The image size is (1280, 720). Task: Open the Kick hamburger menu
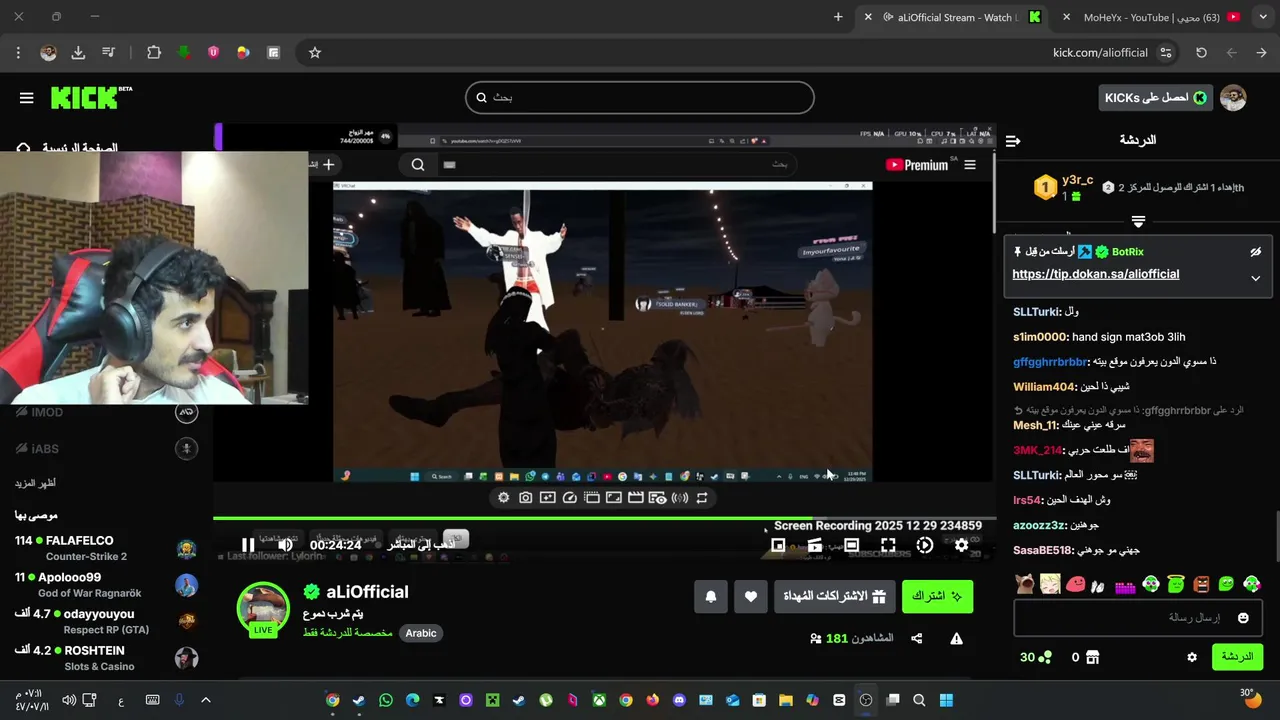(x=26, y=97)
